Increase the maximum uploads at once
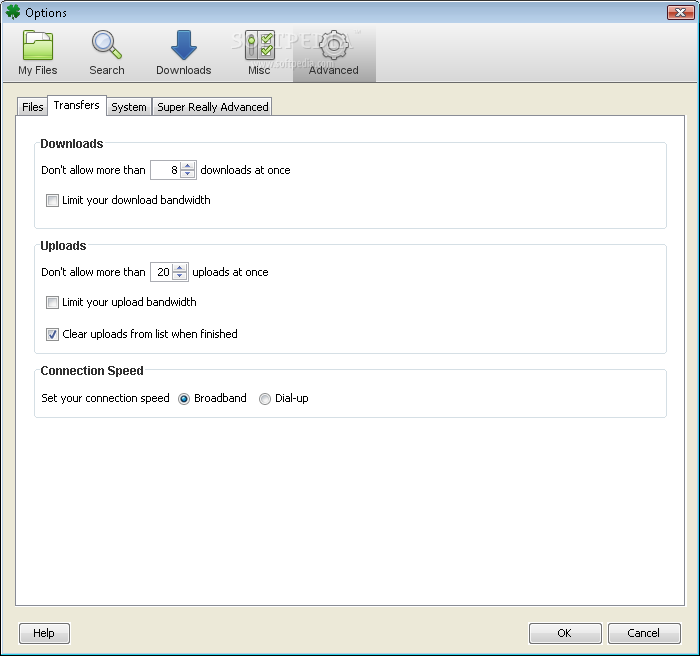This screenshot has height=656, width=700. click(180, 268)
